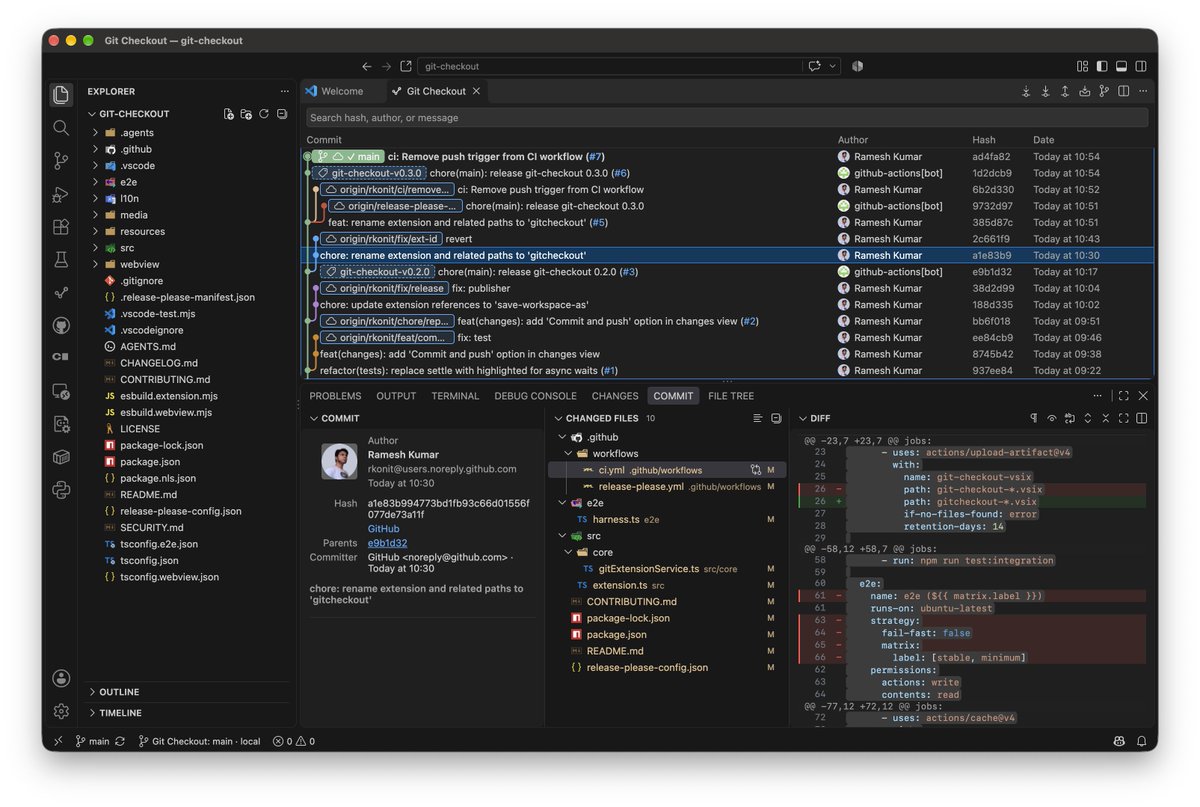The width and height of the screenshot is (1200, 807).
Task: Create a new folder in Explorer
Action: click(x=246, y=114)
